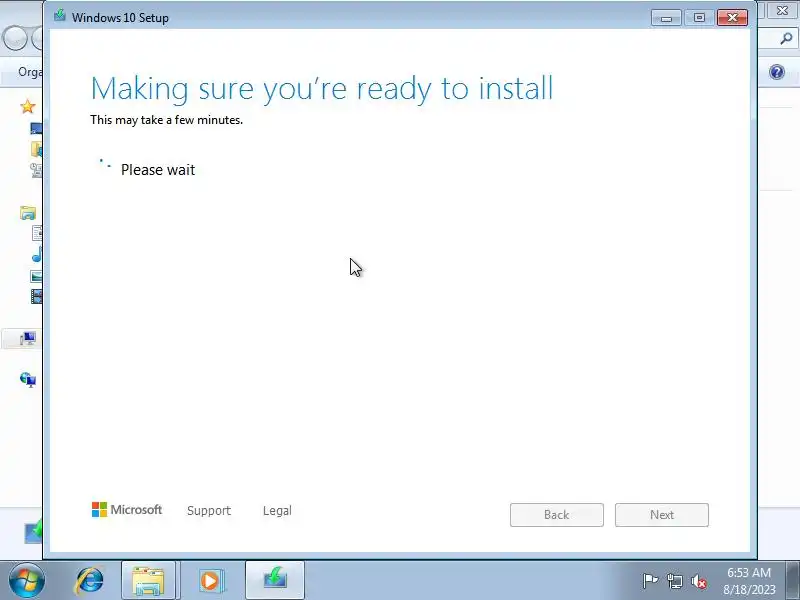Select Recent Places icon in Explorer sidebar

[x=36, y=170]
